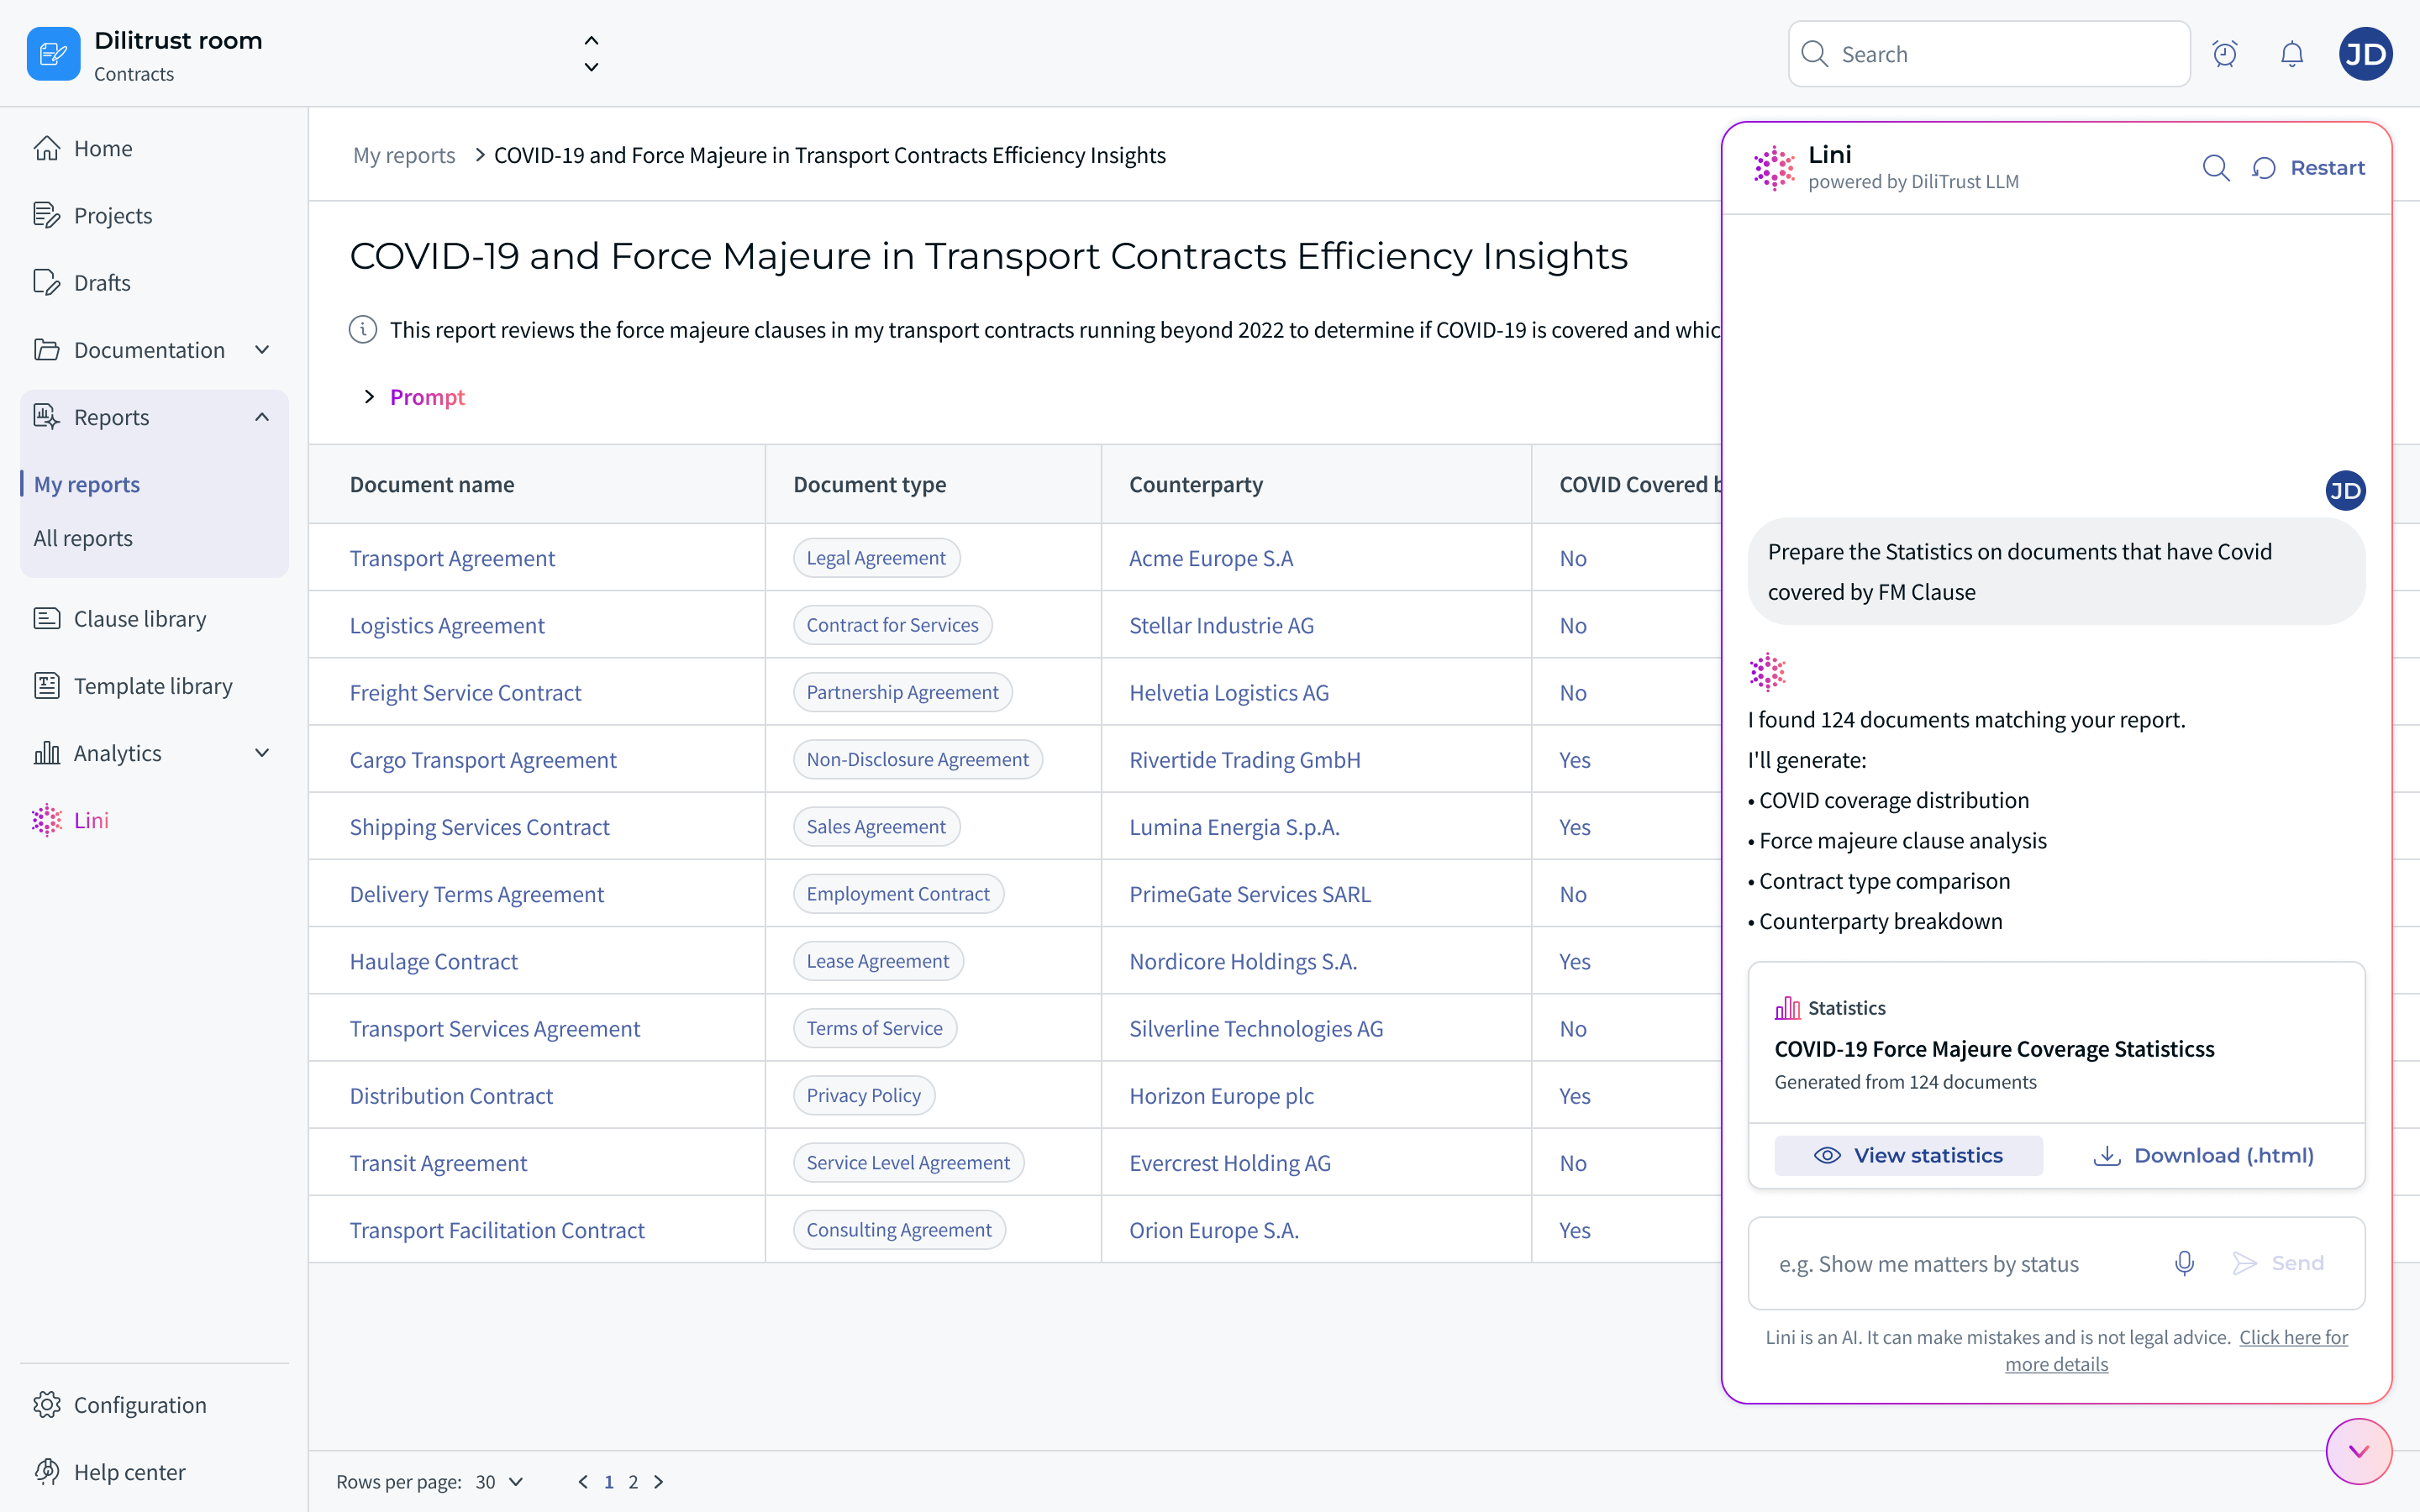The height and width of the screenshot is (1512, 2420).
Task: Click the My reports breadcrumb link
Action: point(404,155)
